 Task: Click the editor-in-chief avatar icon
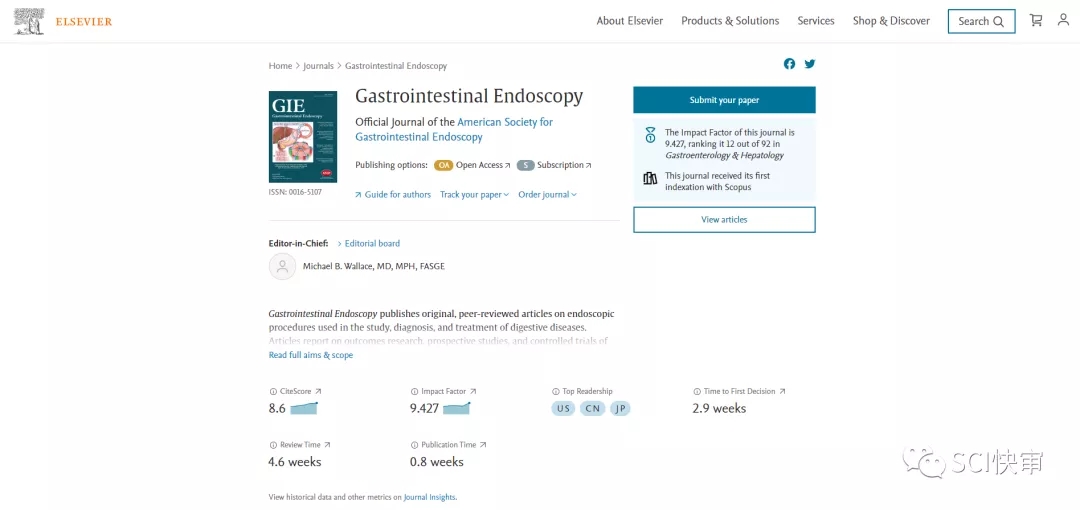[282, 266]
